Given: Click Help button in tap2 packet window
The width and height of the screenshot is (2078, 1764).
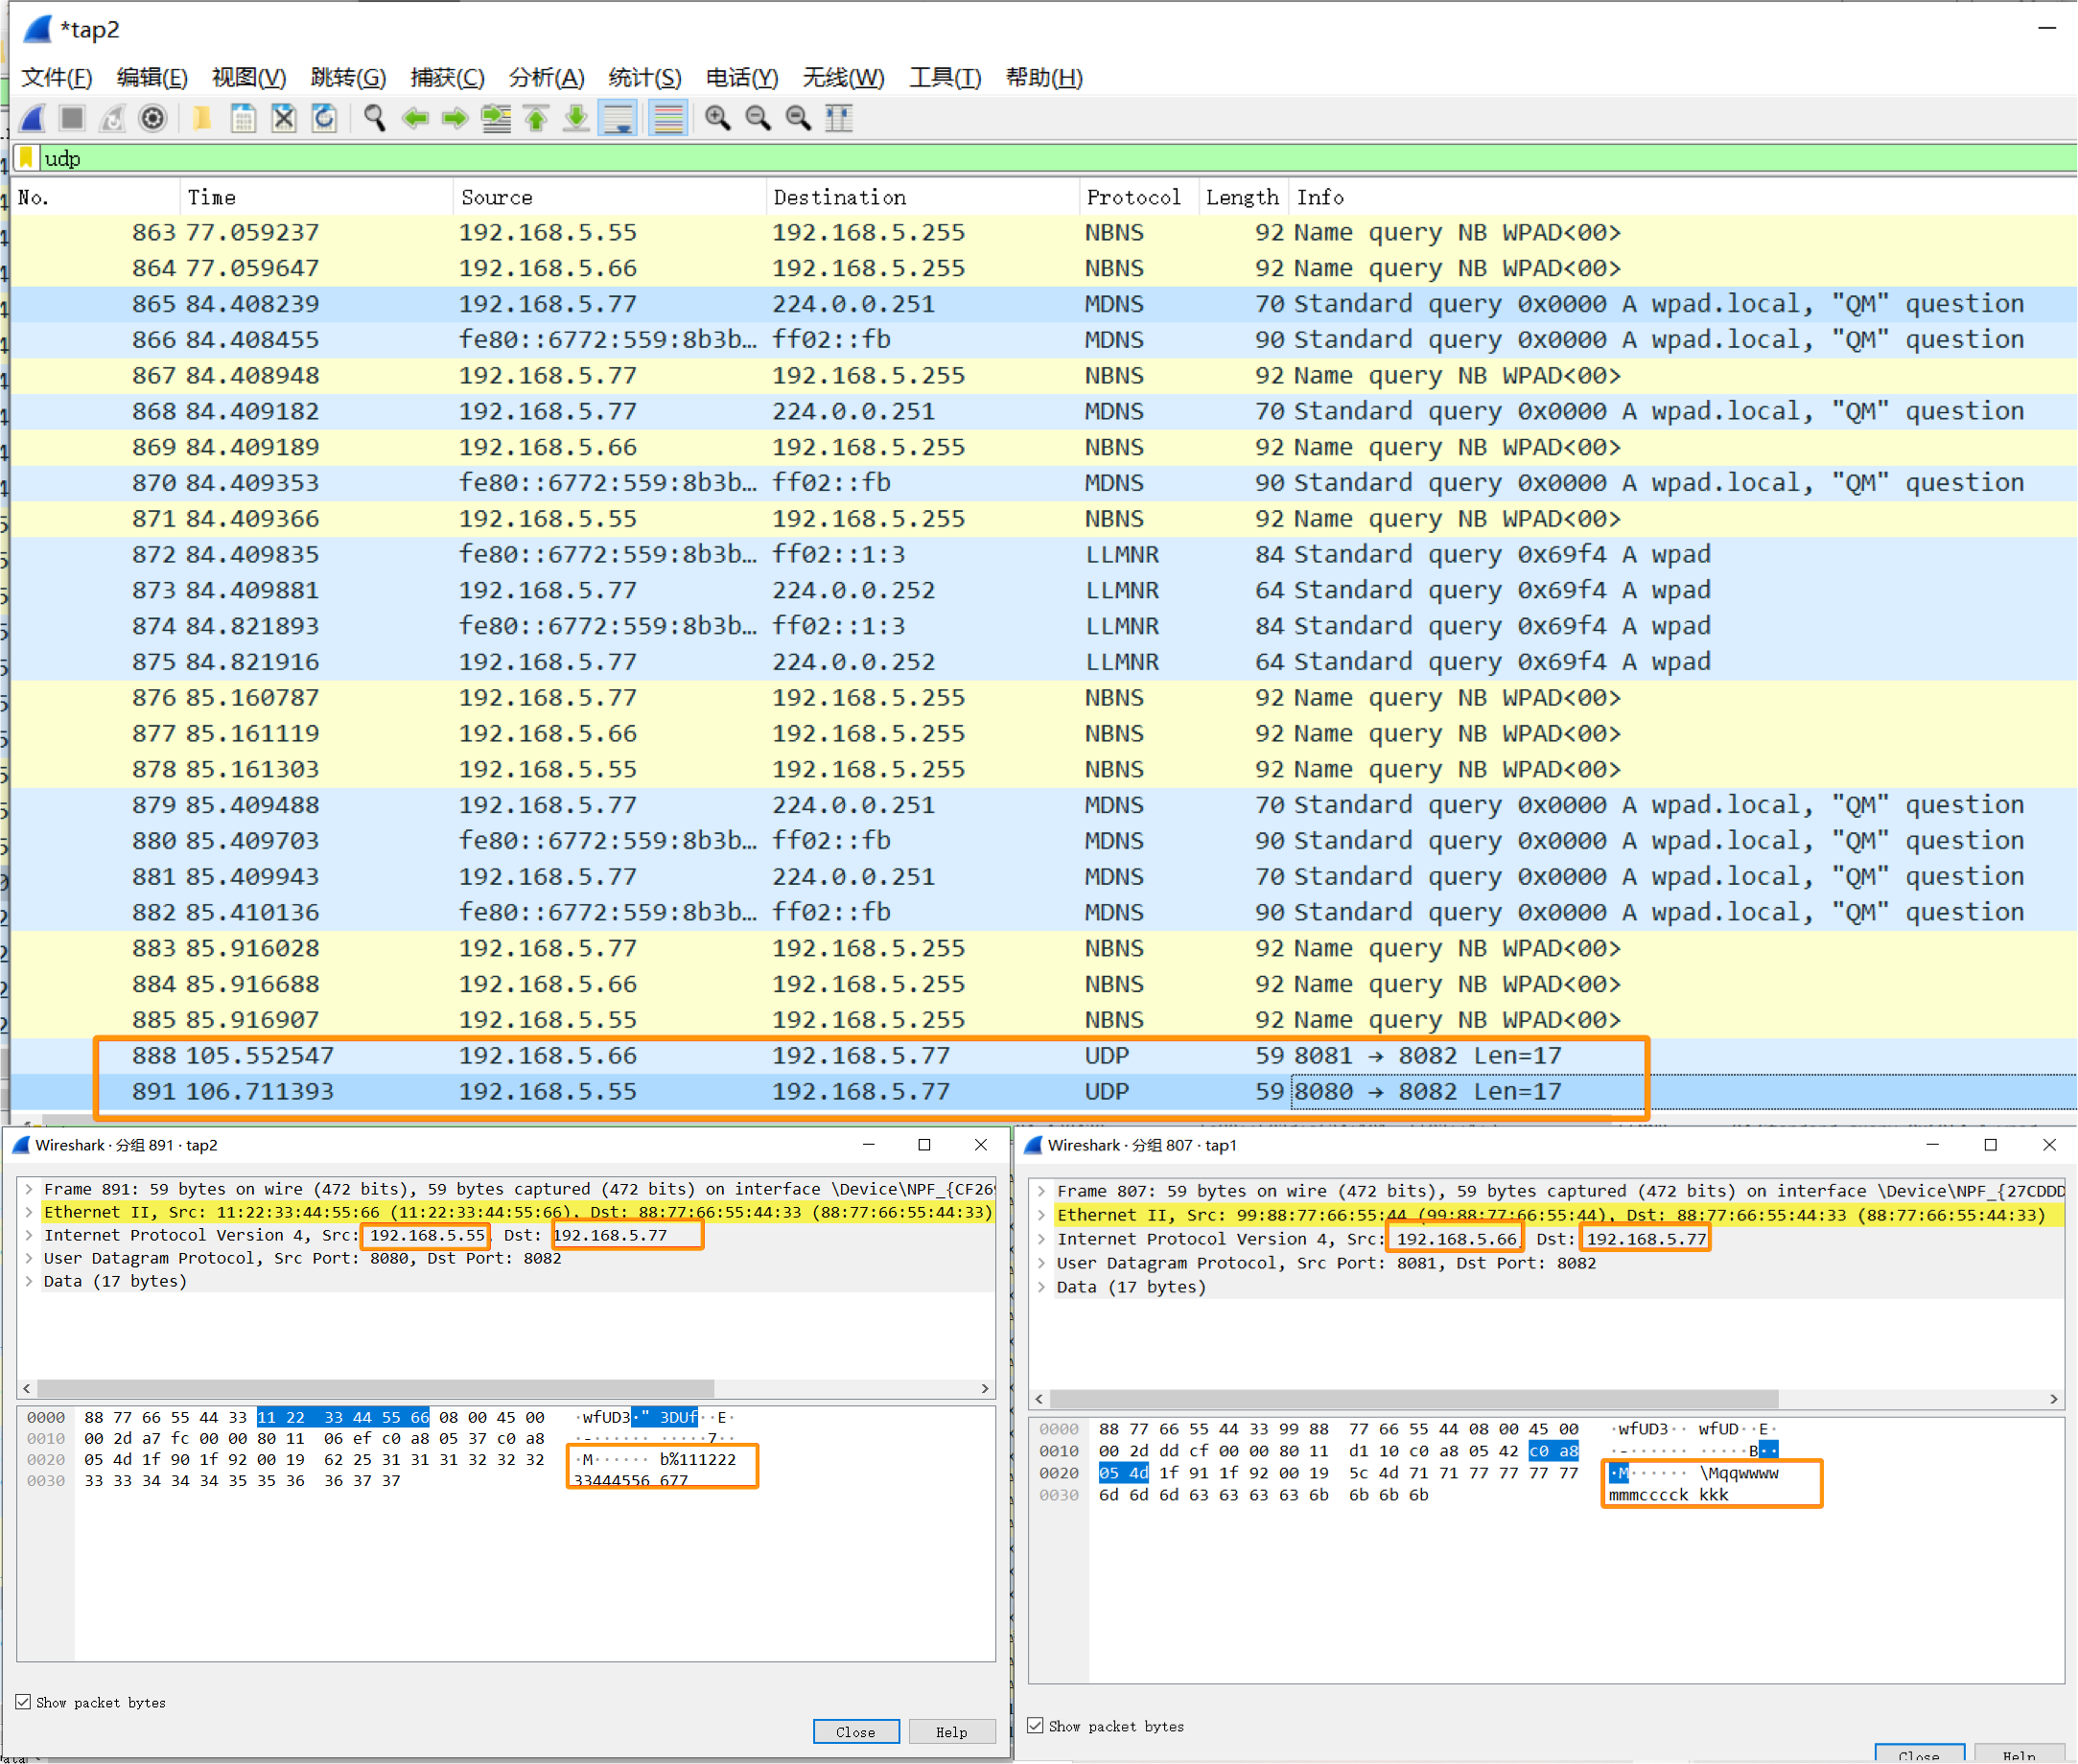Looking at the screenshot, I should pyautogui.click(x=951, y=1731).
